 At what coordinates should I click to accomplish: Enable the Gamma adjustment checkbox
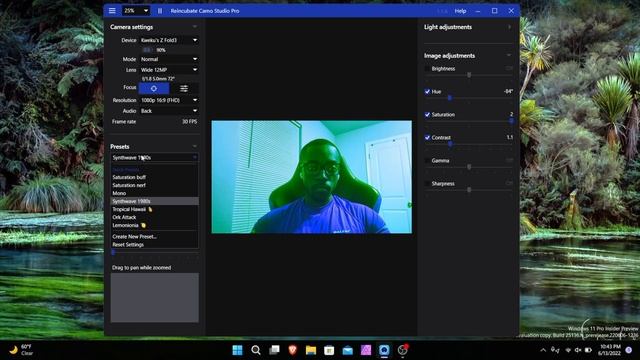coord(427,161)
